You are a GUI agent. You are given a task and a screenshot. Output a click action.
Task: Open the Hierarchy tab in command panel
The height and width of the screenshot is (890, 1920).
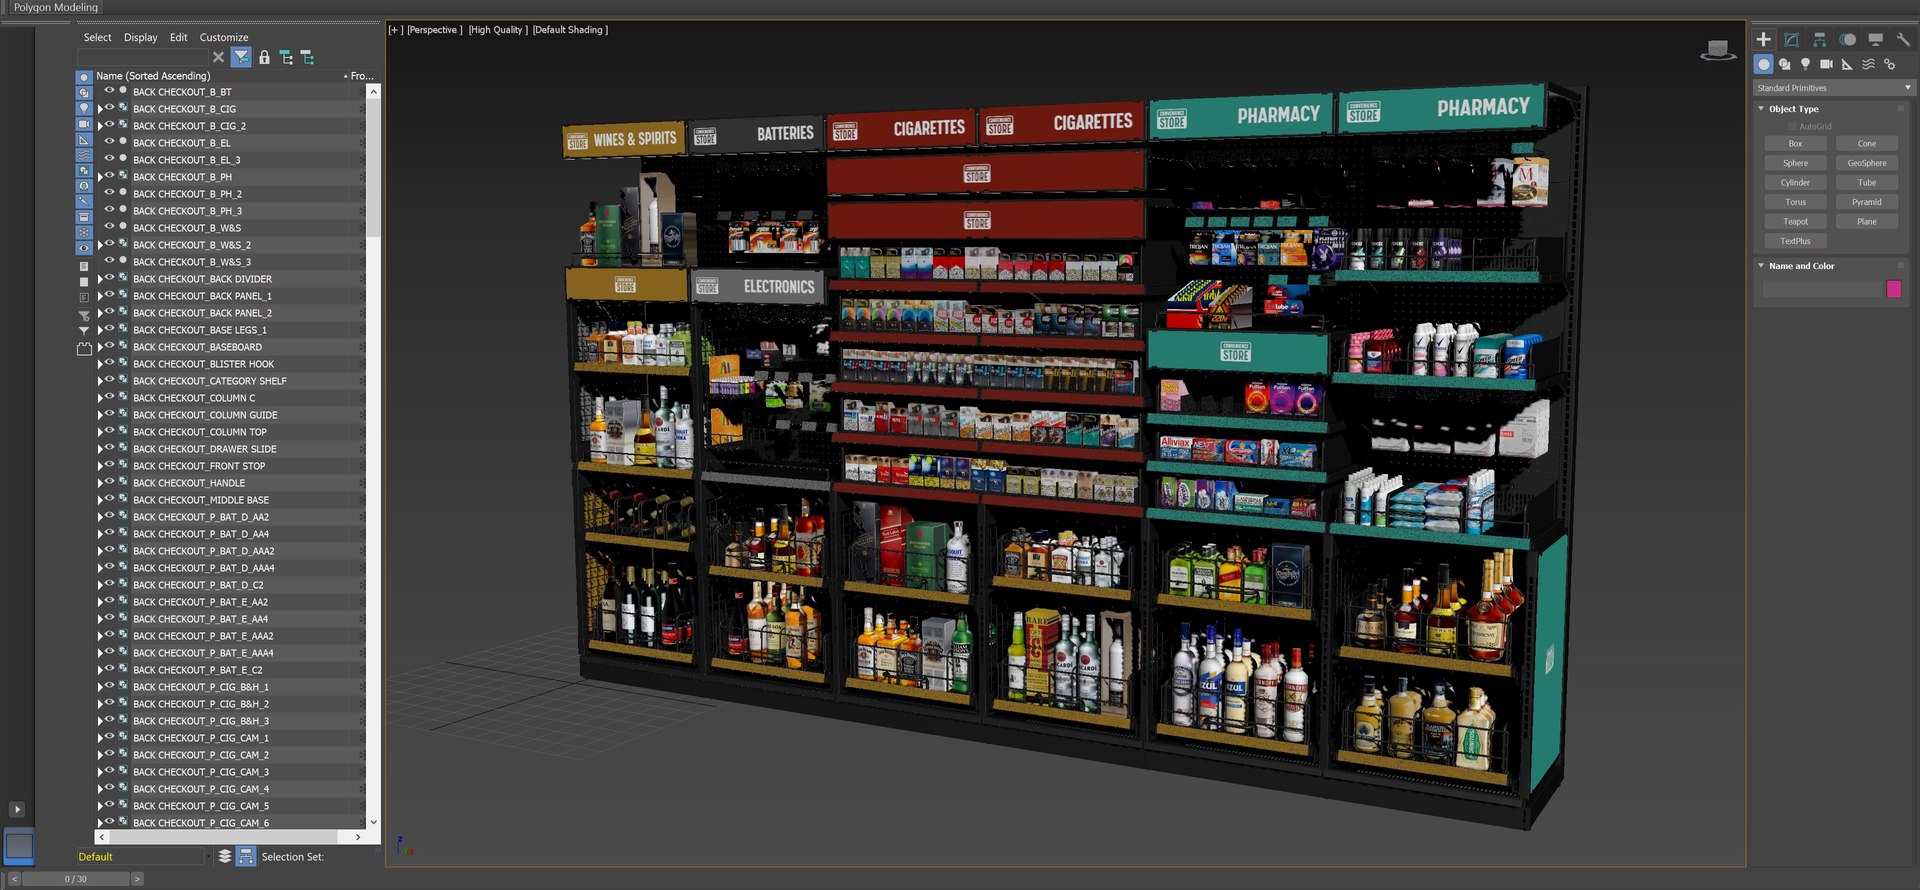tap(1820, 39)
